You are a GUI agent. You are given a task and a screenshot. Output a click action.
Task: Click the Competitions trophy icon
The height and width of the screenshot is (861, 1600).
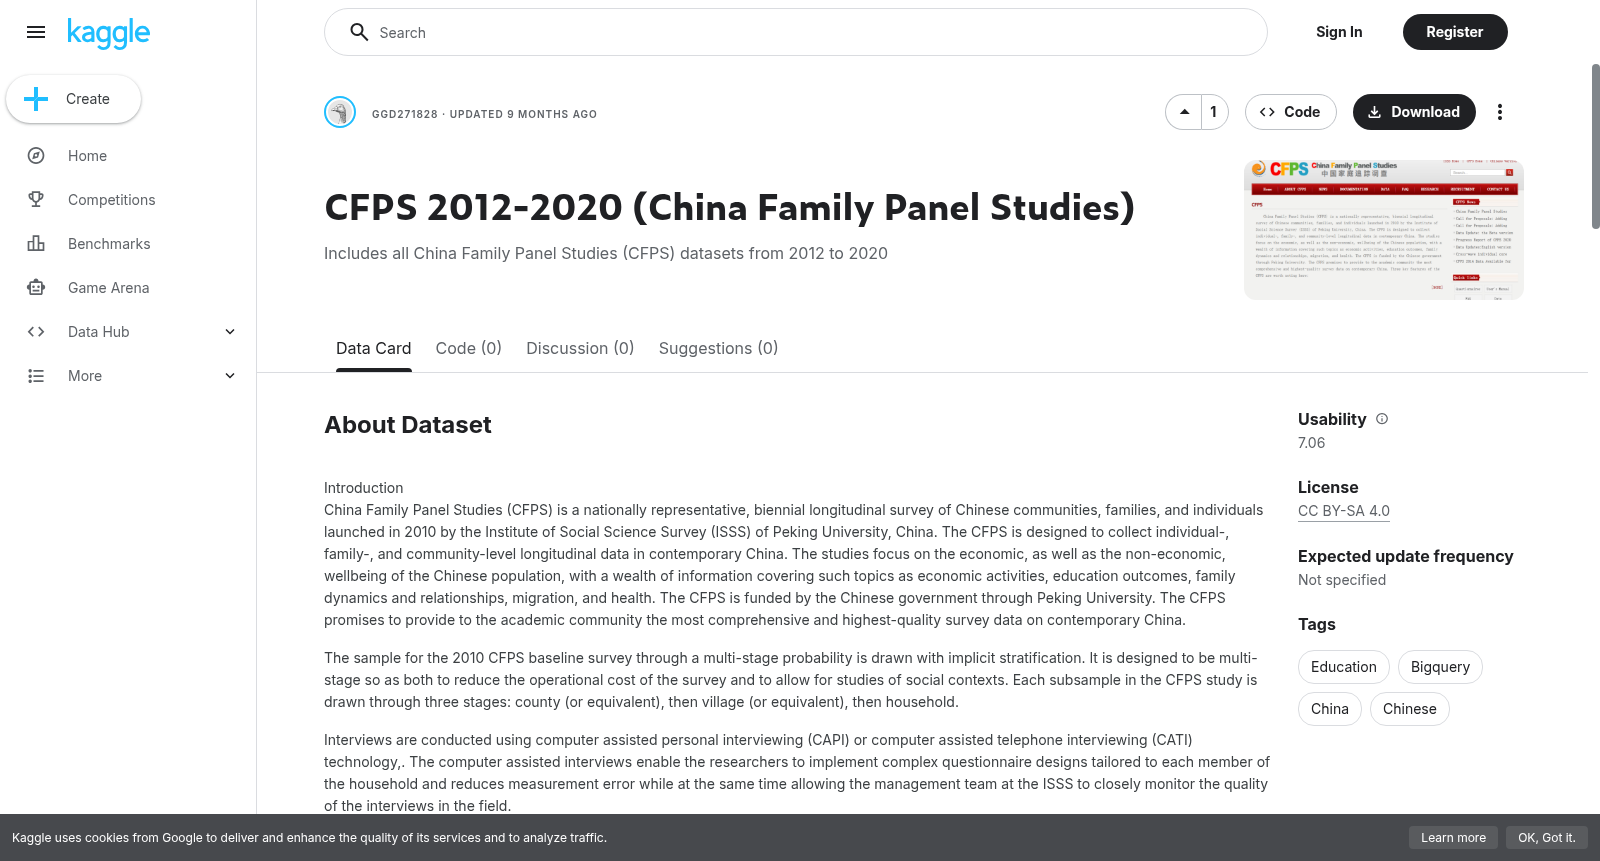click(x=36, y=200)
